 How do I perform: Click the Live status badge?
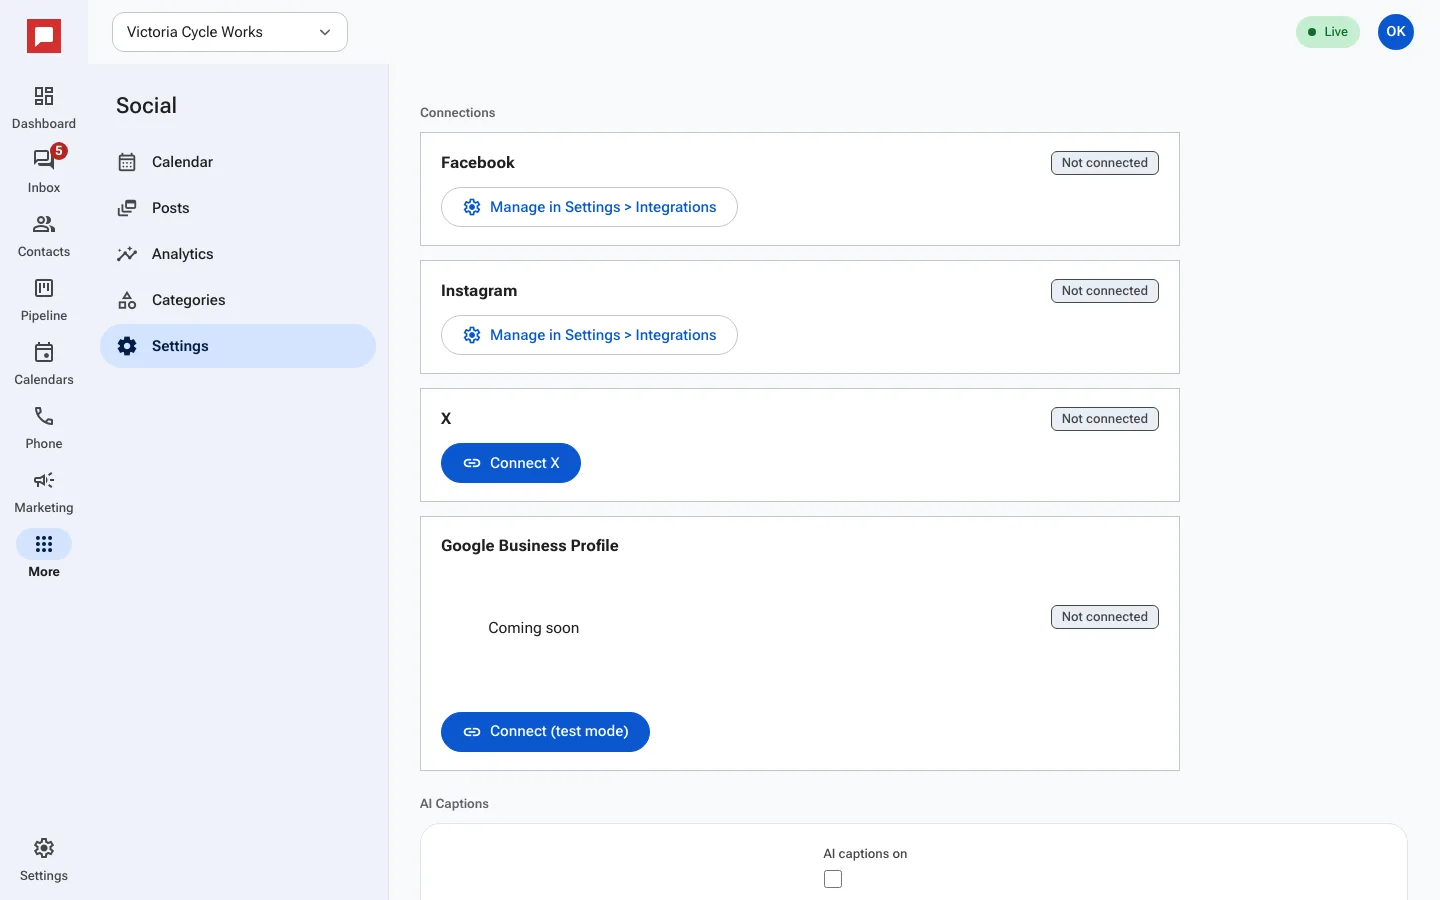[x=1328, y=32]
